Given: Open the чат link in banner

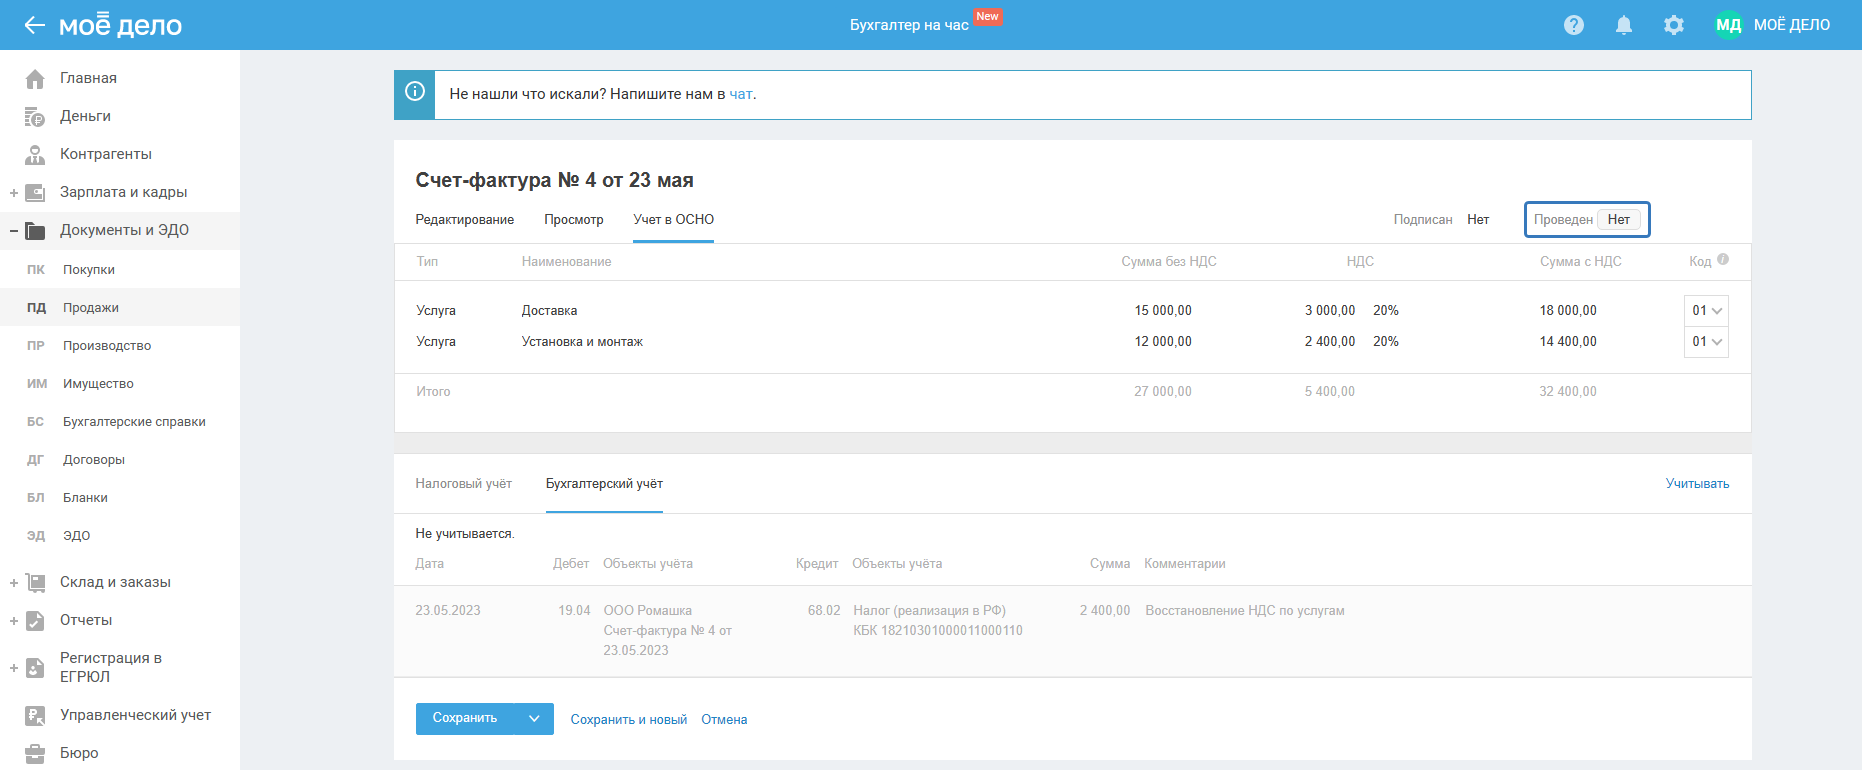Looking at the screenshot, I should (x=740, y=95).
